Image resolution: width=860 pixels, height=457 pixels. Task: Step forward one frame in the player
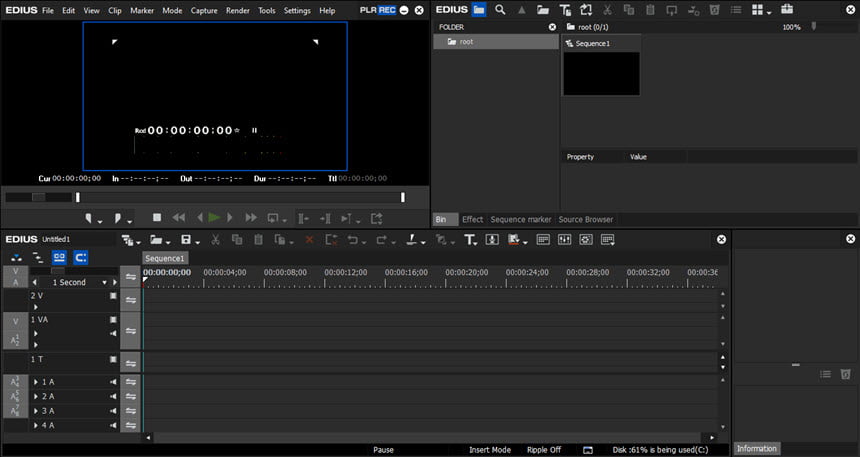pos(230,218)
